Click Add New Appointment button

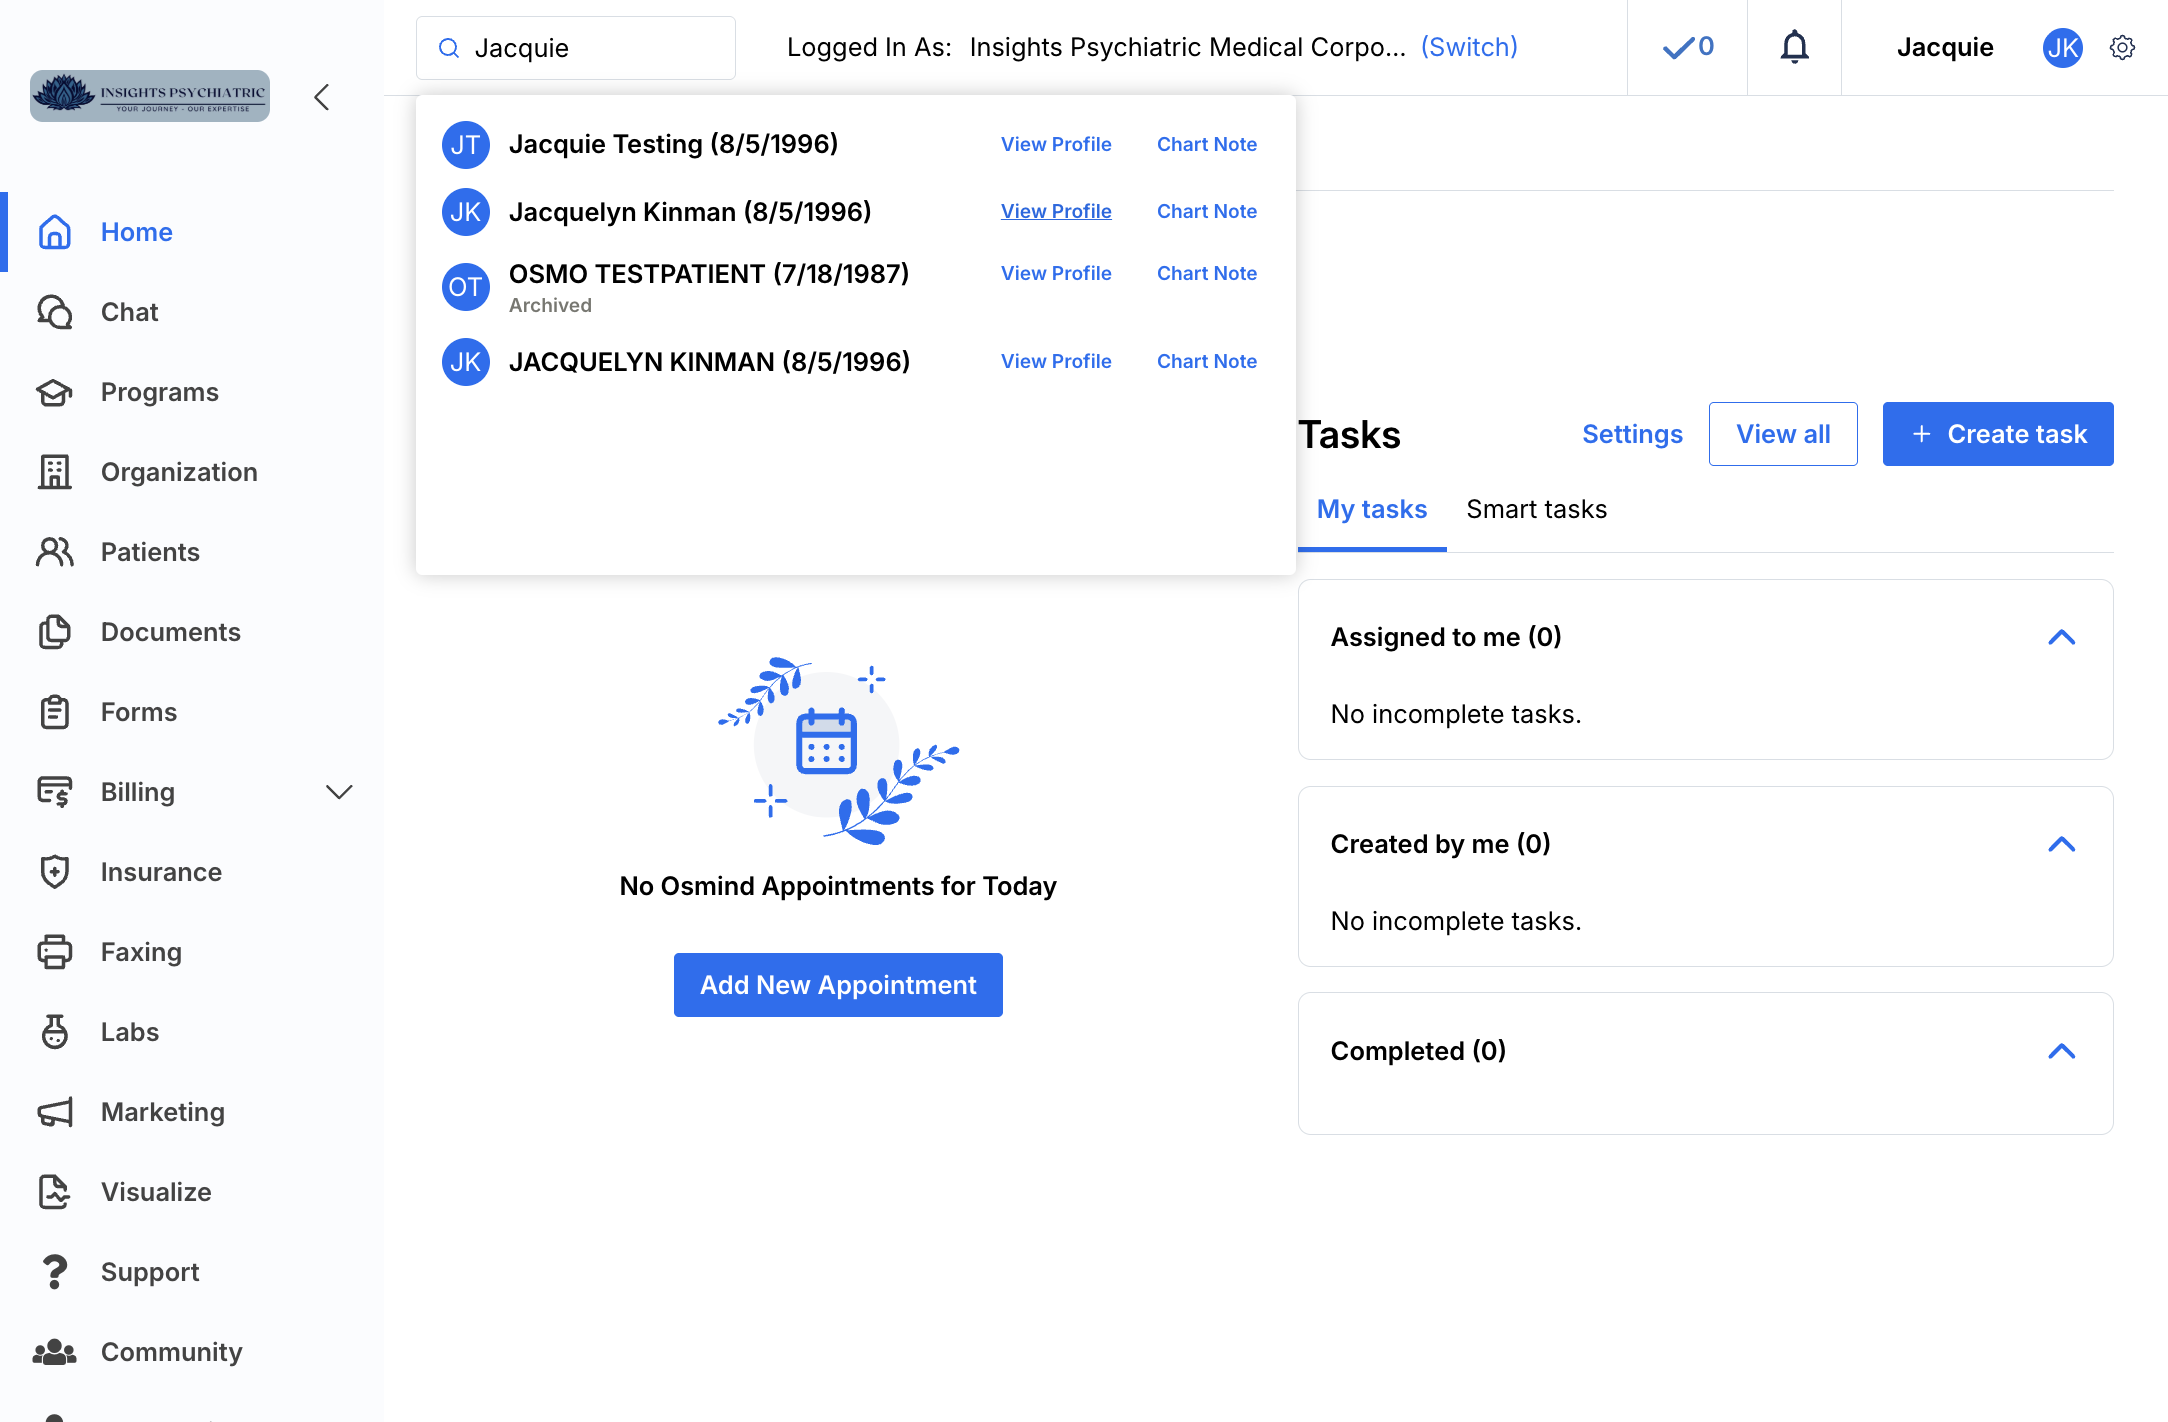click(x=838, y=985)
